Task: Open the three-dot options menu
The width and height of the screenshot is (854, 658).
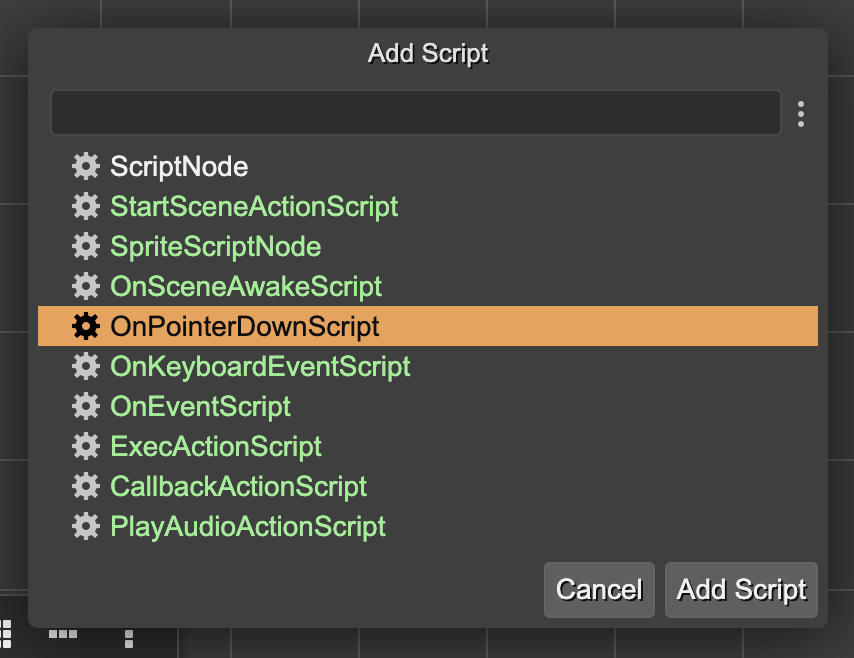Action: point(801,113)
